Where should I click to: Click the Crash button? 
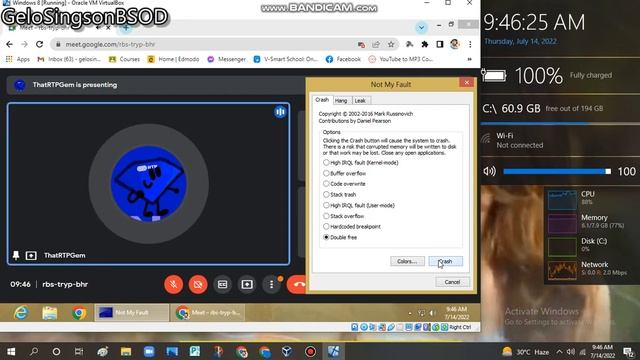point(446,261)
